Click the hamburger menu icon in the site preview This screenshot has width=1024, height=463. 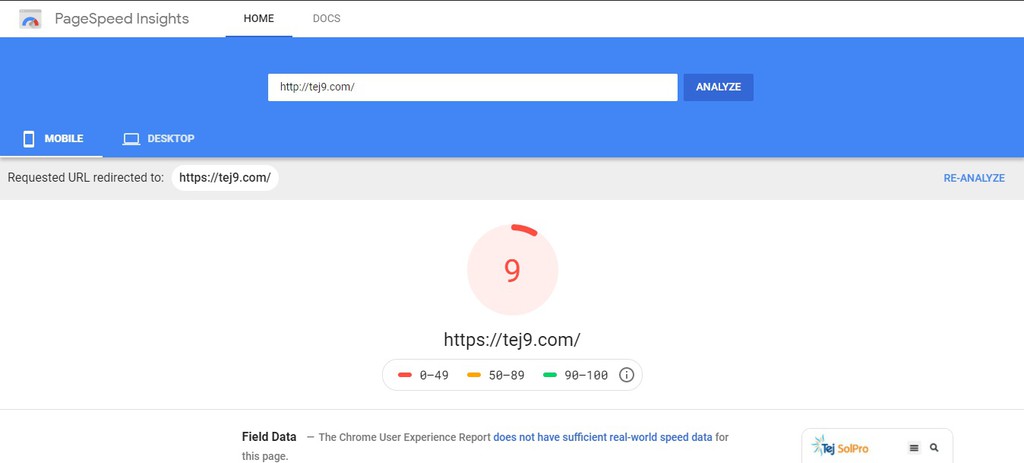(914, 448)
